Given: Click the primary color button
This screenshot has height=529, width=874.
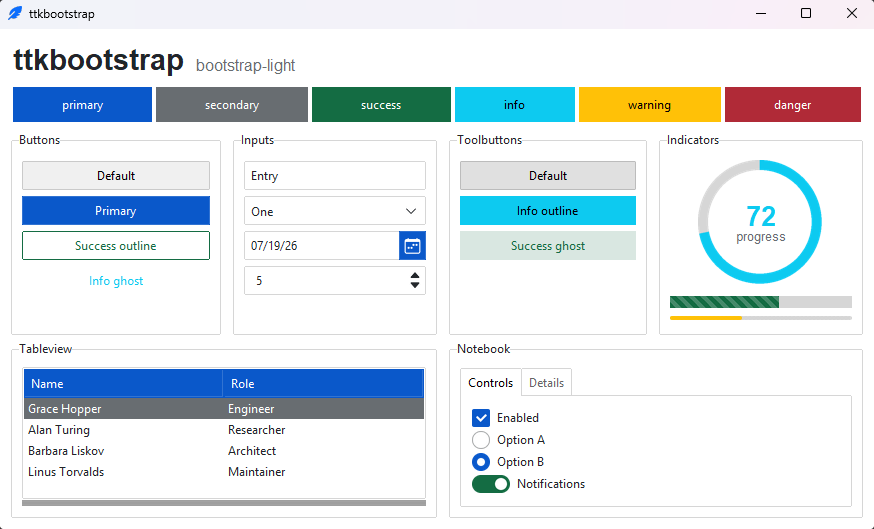Looking at the screenshot, I should coord(82,104).
